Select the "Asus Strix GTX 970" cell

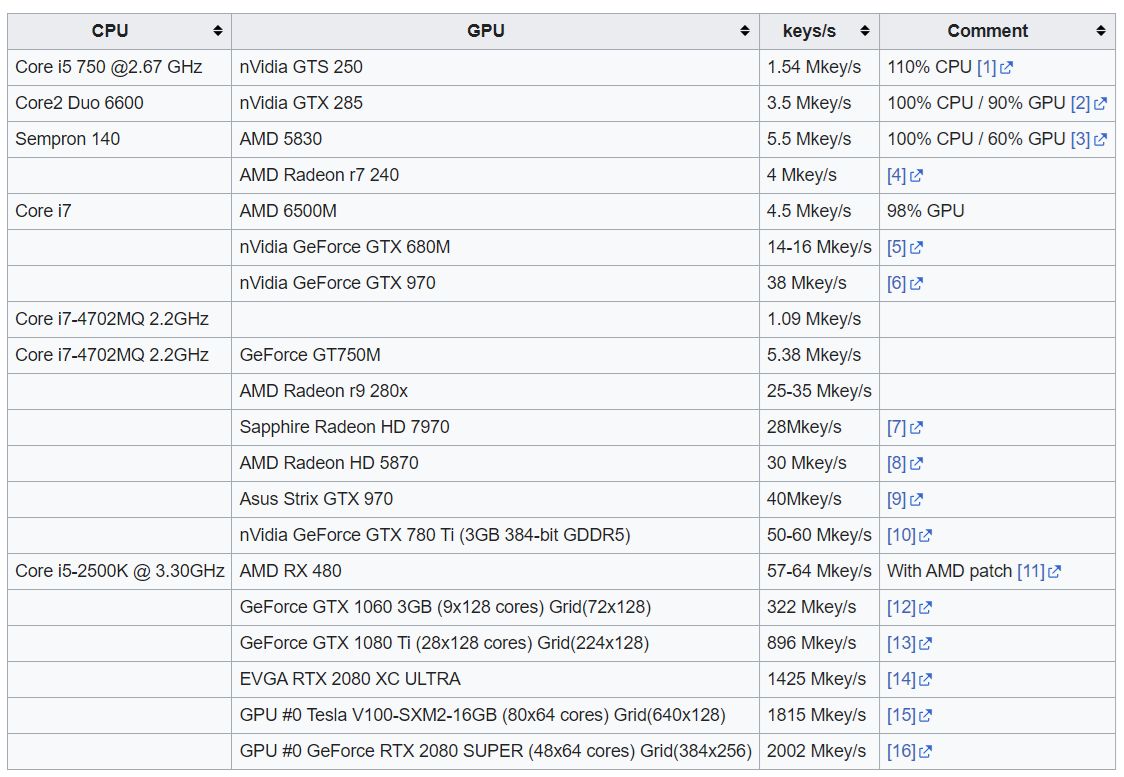pyautogui.click(x=495, y=499)
